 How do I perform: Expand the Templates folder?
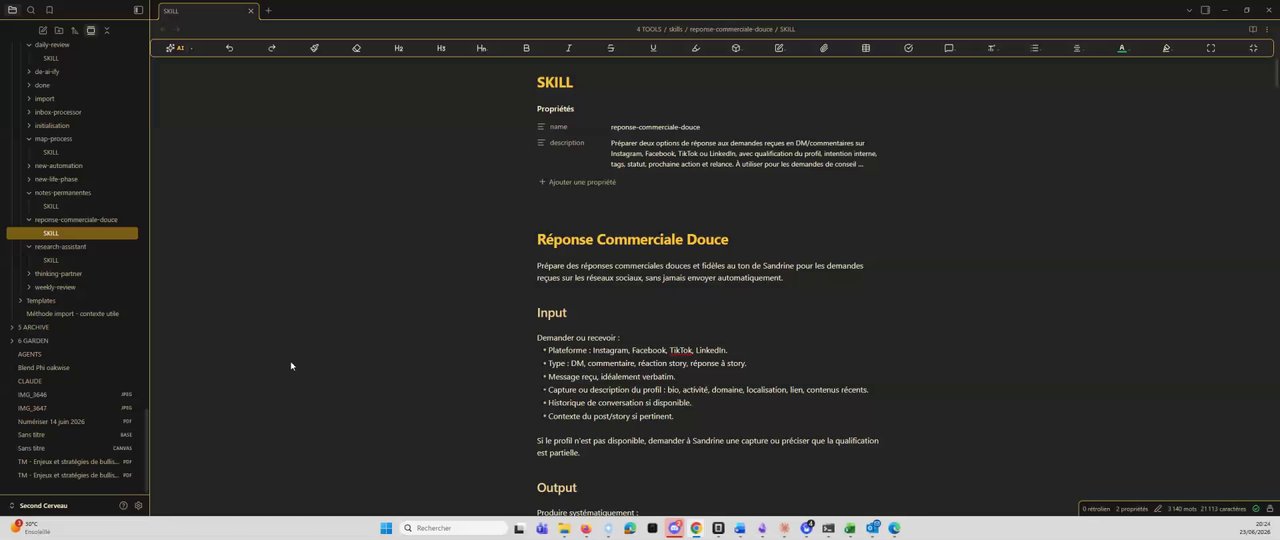pos(20,300)
